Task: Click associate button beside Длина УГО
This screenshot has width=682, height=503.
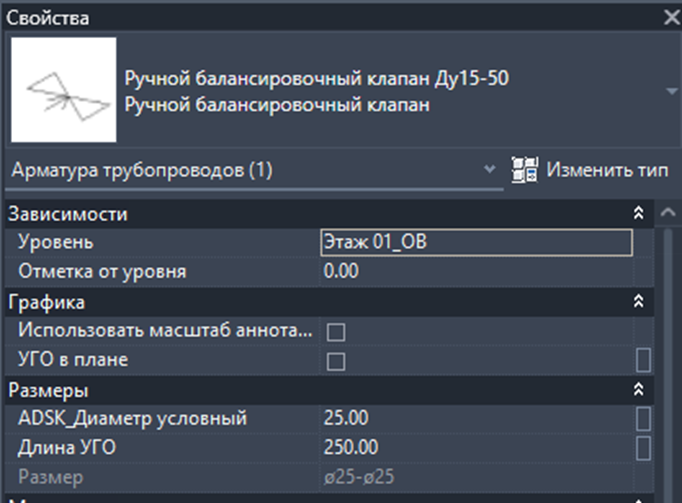Action: point(643,448)
